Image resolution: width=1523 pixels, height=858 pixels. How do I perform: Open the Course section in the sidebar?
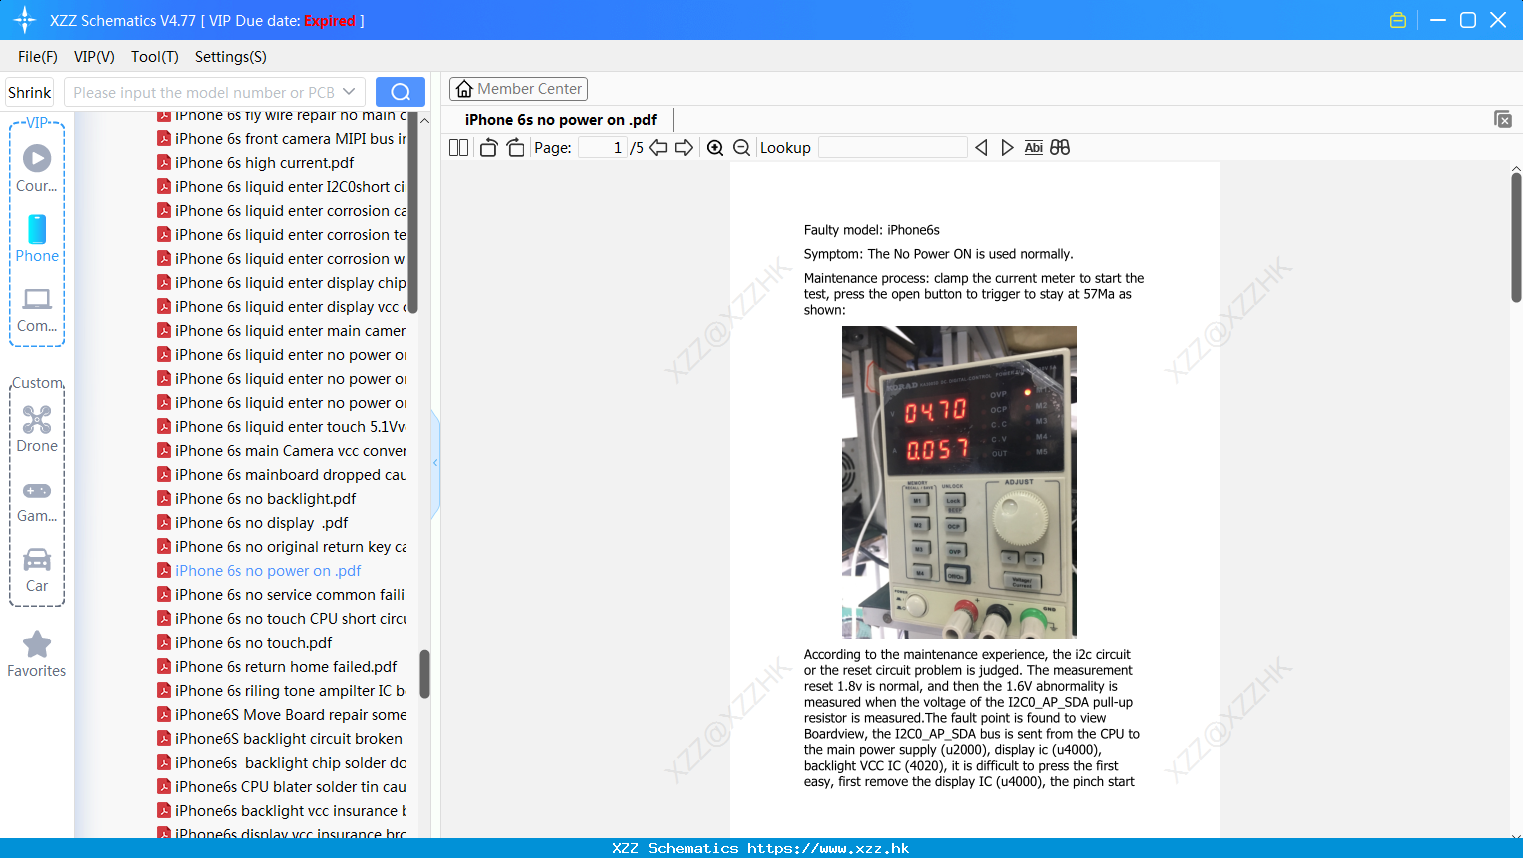tap(37, 168)
